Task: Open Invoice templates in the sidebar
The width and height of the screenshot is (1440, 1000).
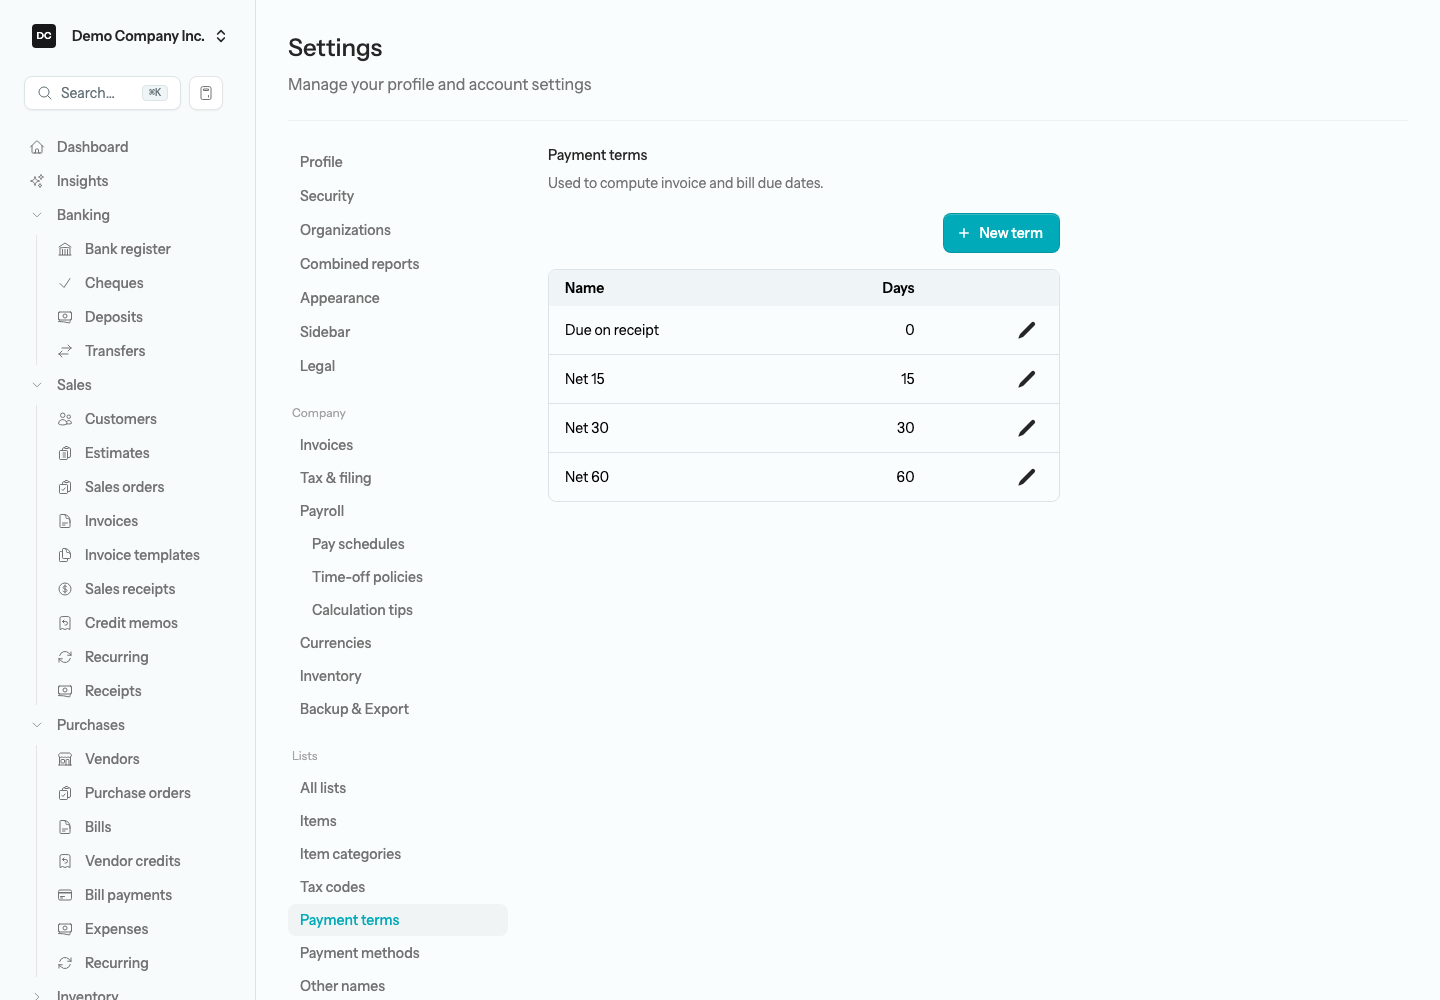Action: (142, 555)
